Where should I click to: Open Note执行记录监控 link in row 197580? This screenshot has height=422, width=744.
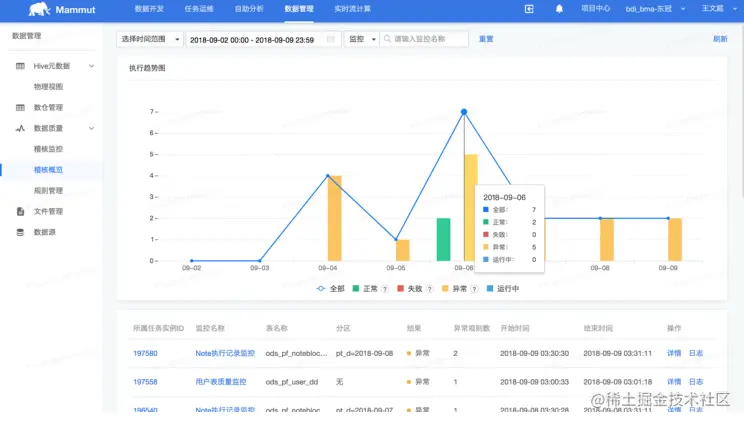tap(225, 353)
